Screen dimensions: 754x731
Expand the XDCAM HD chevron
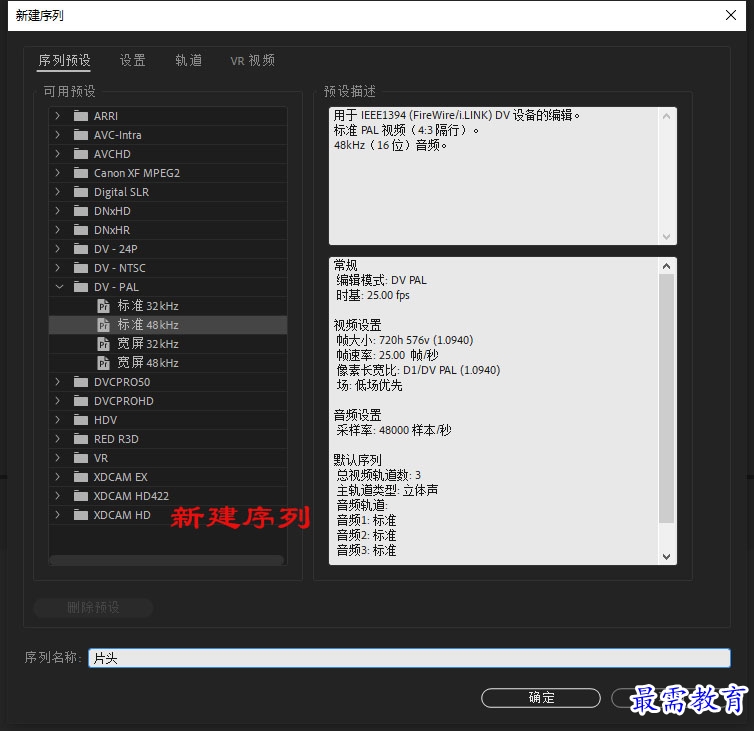58,515
